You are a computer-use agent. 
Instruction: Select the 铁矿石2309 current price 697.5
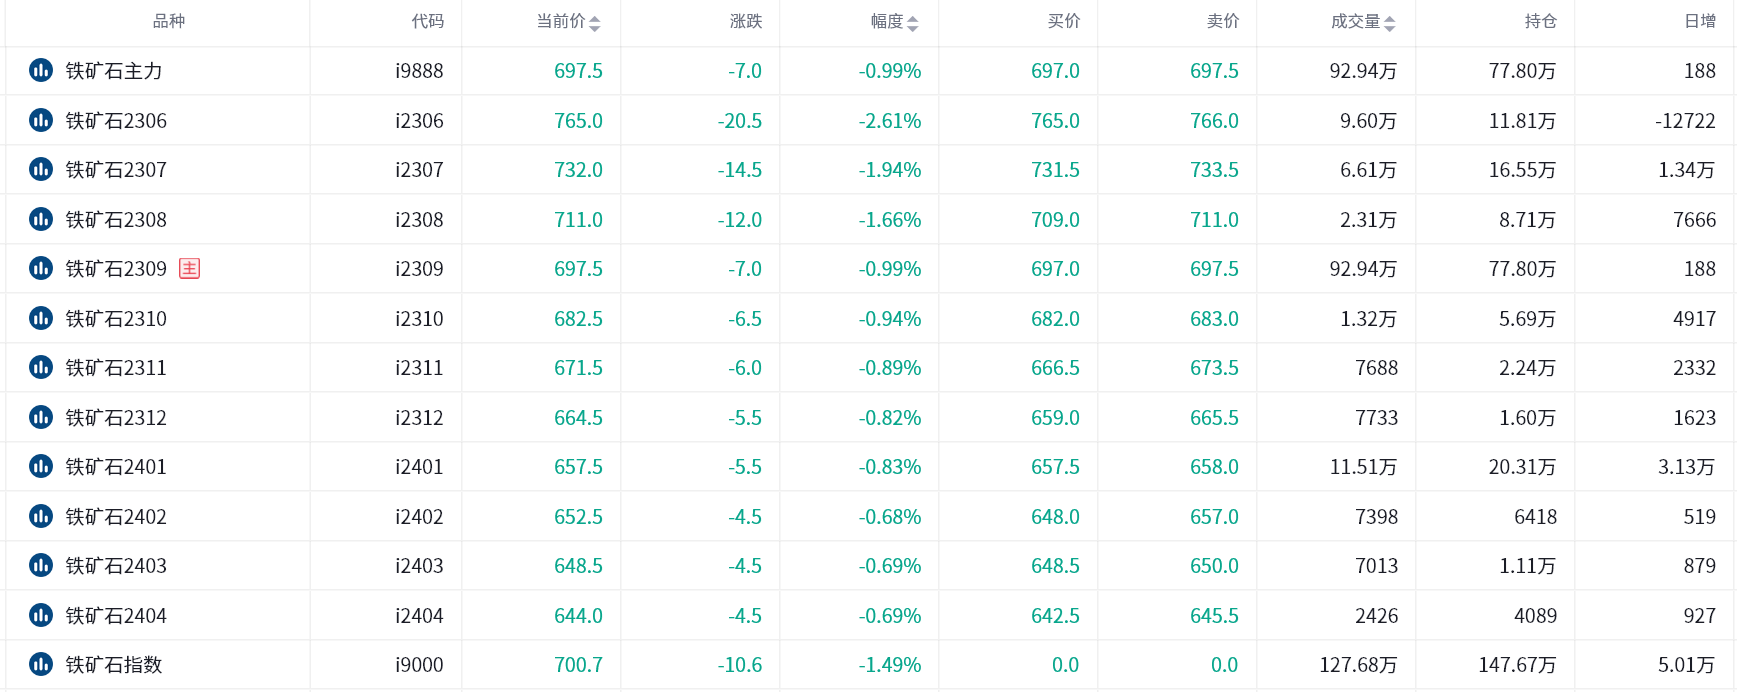tap(578, 269)
